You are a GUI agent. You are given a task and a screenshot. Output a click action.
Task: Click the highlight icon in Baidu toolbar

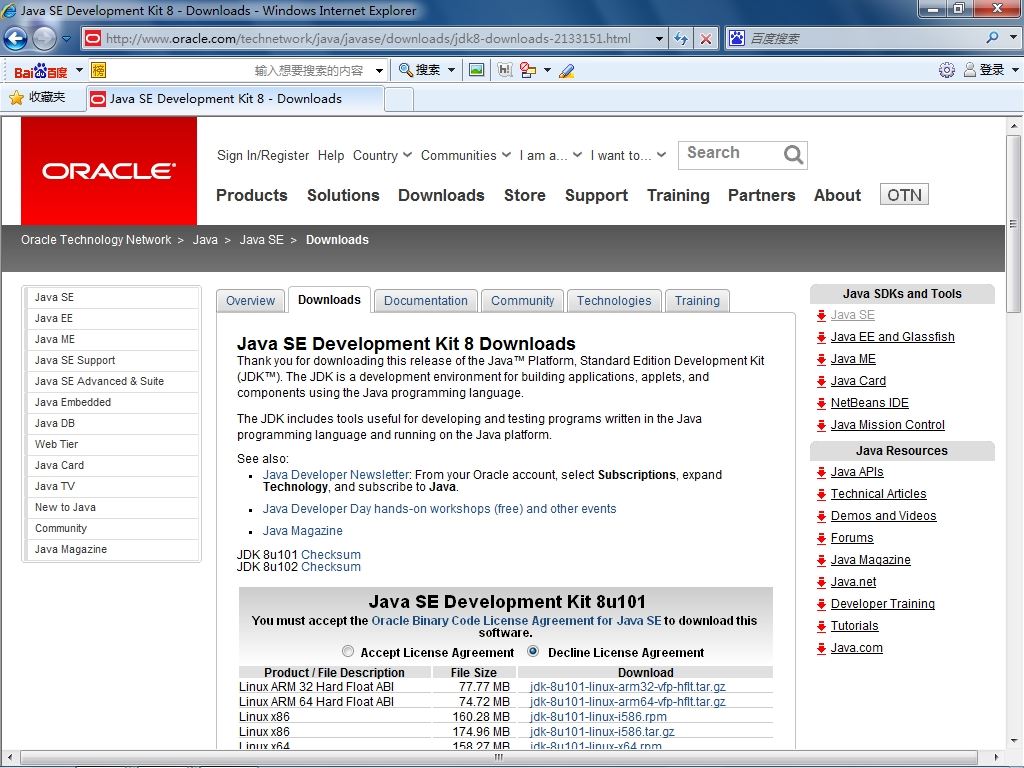click(x=505, y=70)
